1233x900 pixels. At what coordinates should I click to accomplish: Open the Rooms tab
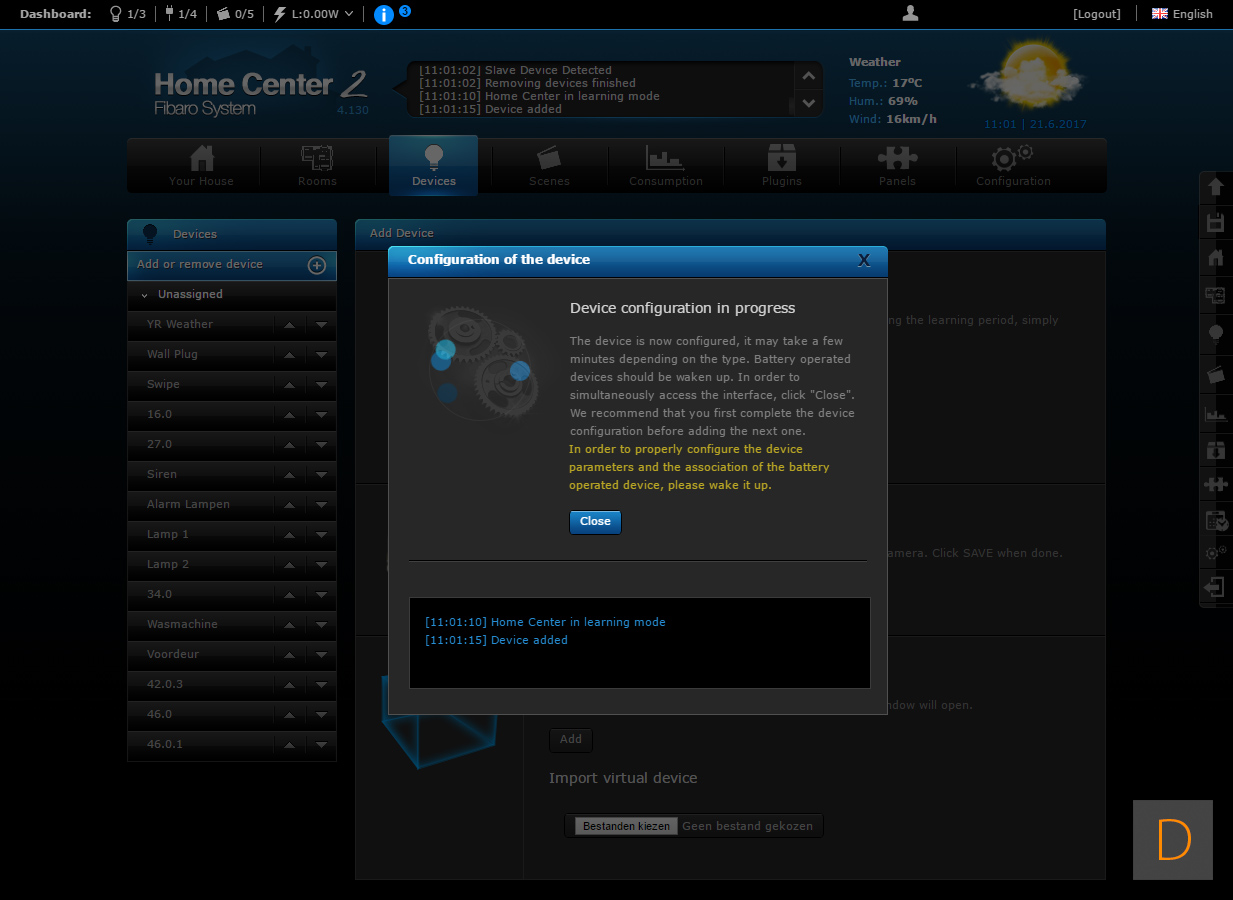coord(317,166)
